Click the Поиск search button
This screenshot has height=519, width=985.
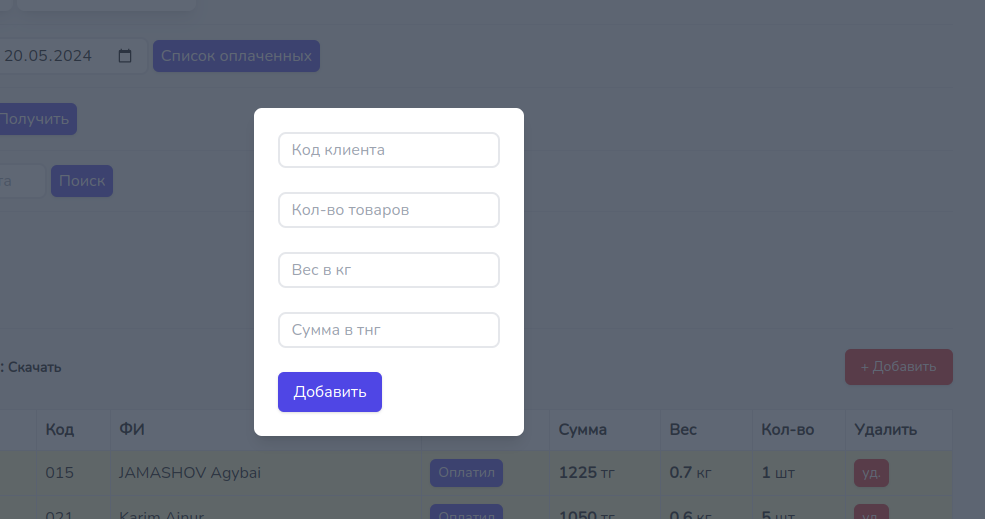82,181
